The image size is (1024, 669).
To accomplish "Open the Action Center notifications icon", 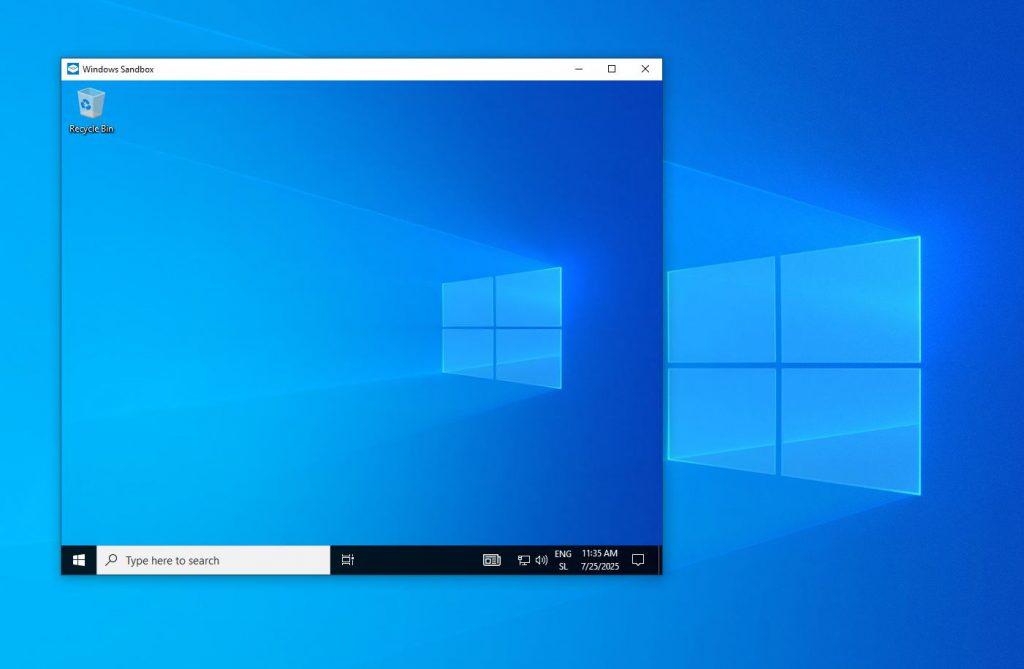I will point(638,560).
